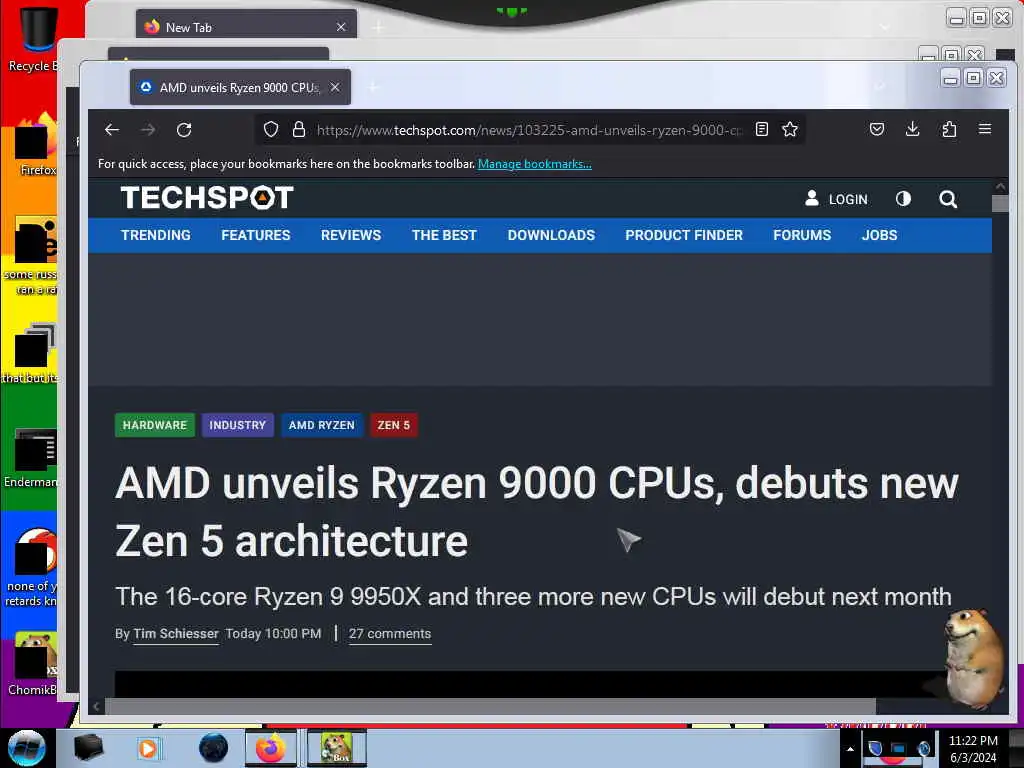
Task: Open the Extensions puzzle icon
Action: (x=949, y=129)
